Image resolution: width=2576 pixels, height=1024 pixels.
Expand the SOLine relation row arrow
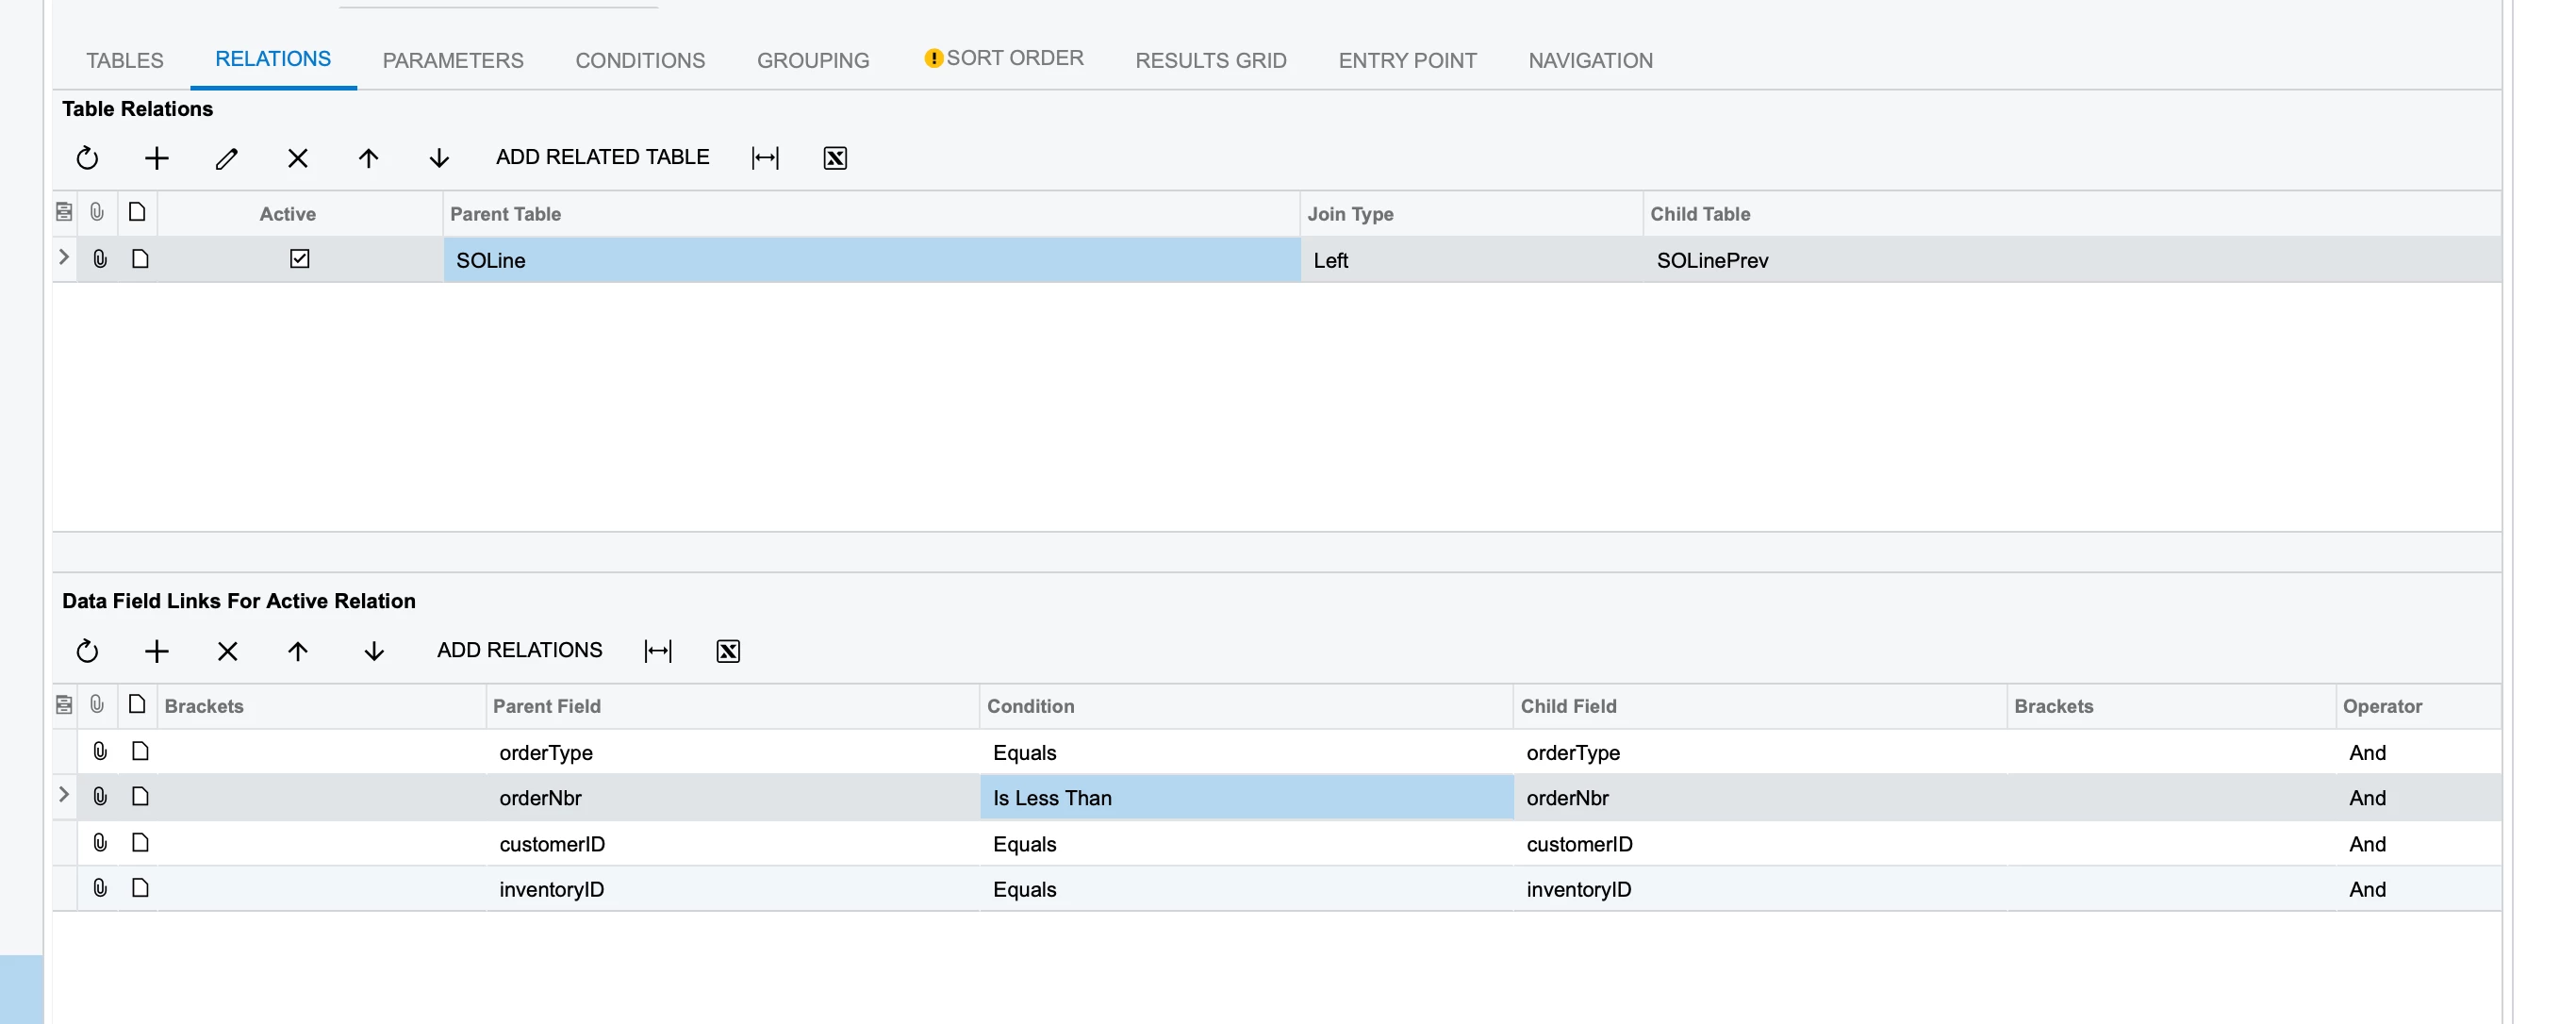(x=64, y=258)
